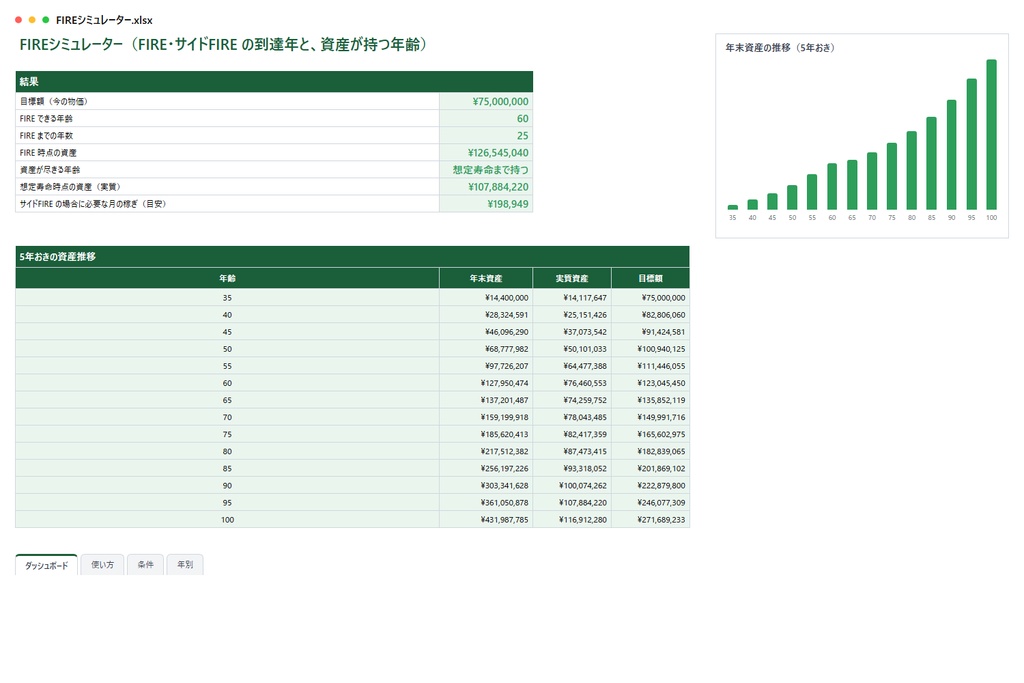The image size is (1024, 683).
Task: Open the 年別 sheet tab
Action: pyautogui.click(x=185, y=565)
